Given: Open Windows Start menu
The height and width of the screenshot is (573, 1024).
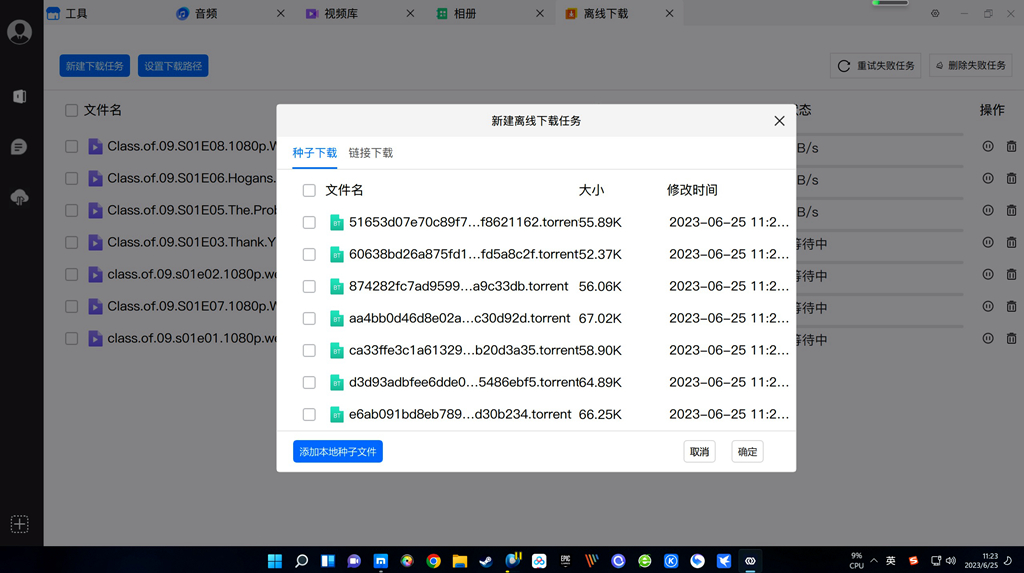Looking at the screenshot, I should tap(275, 561).
